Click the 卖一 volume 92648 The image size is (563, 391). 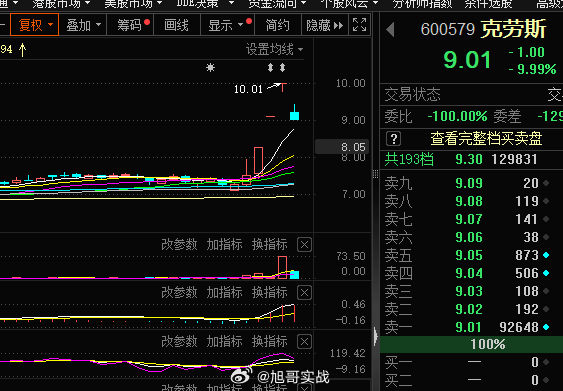pyautogui.click(x=519, y=327)
